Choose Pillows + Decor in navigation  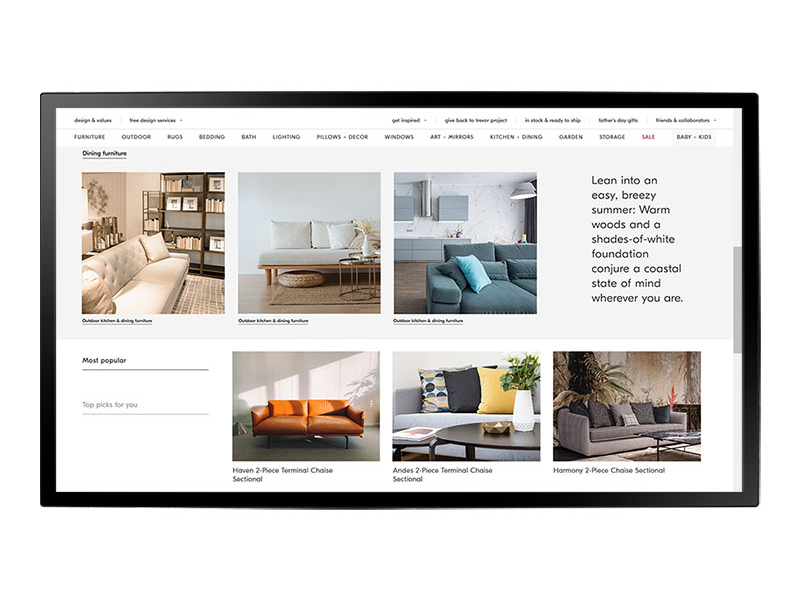342,137
